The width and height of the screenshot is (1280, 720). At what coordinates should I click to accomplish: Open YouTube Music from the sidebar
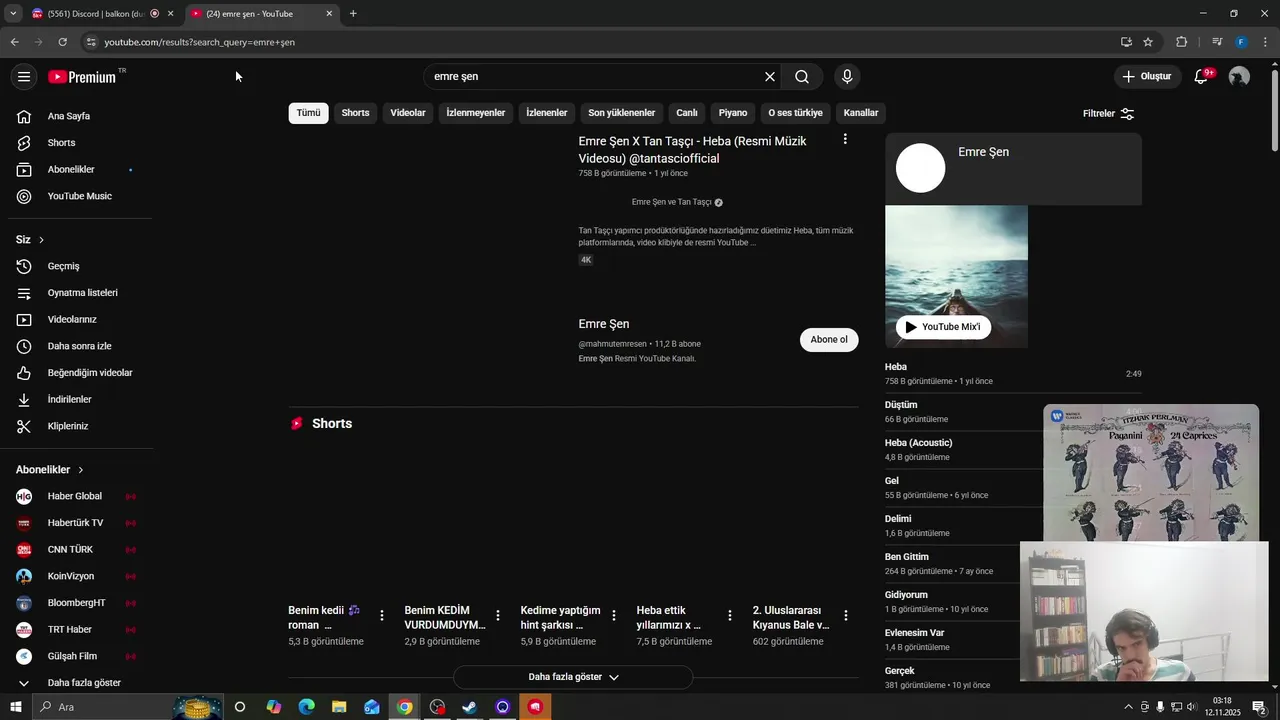point(76,196)
